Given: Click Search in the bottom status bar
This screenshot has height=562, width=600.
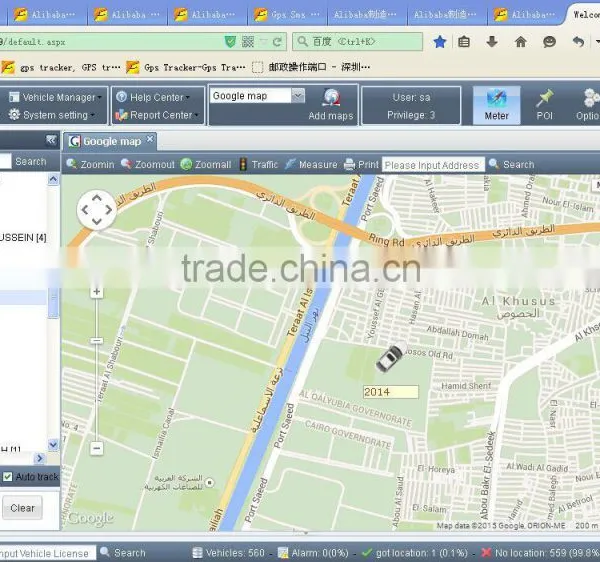Looking at the screenshot, I should tap(123, 553).
